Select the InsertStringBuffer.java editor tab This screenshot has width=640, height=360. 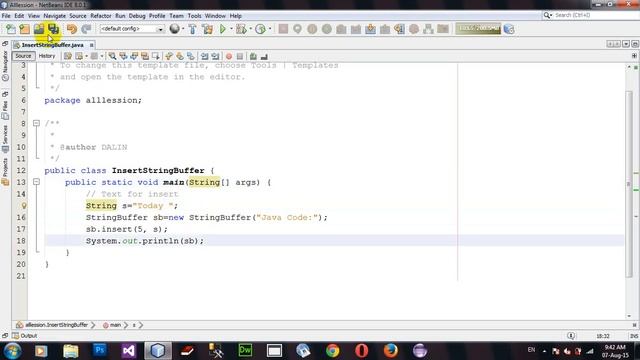click(x=52, y=45)
